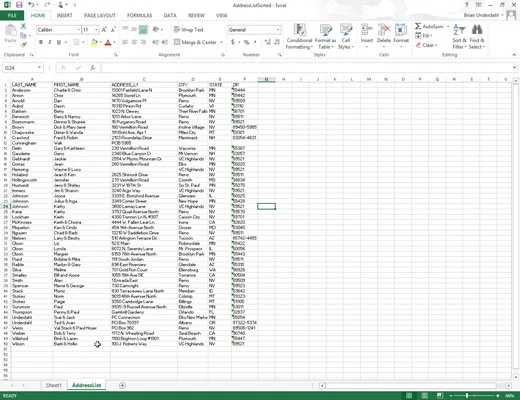The image size is (520, 400).
Task: Open the Name Box dropdown arrow
Action: 39,68
